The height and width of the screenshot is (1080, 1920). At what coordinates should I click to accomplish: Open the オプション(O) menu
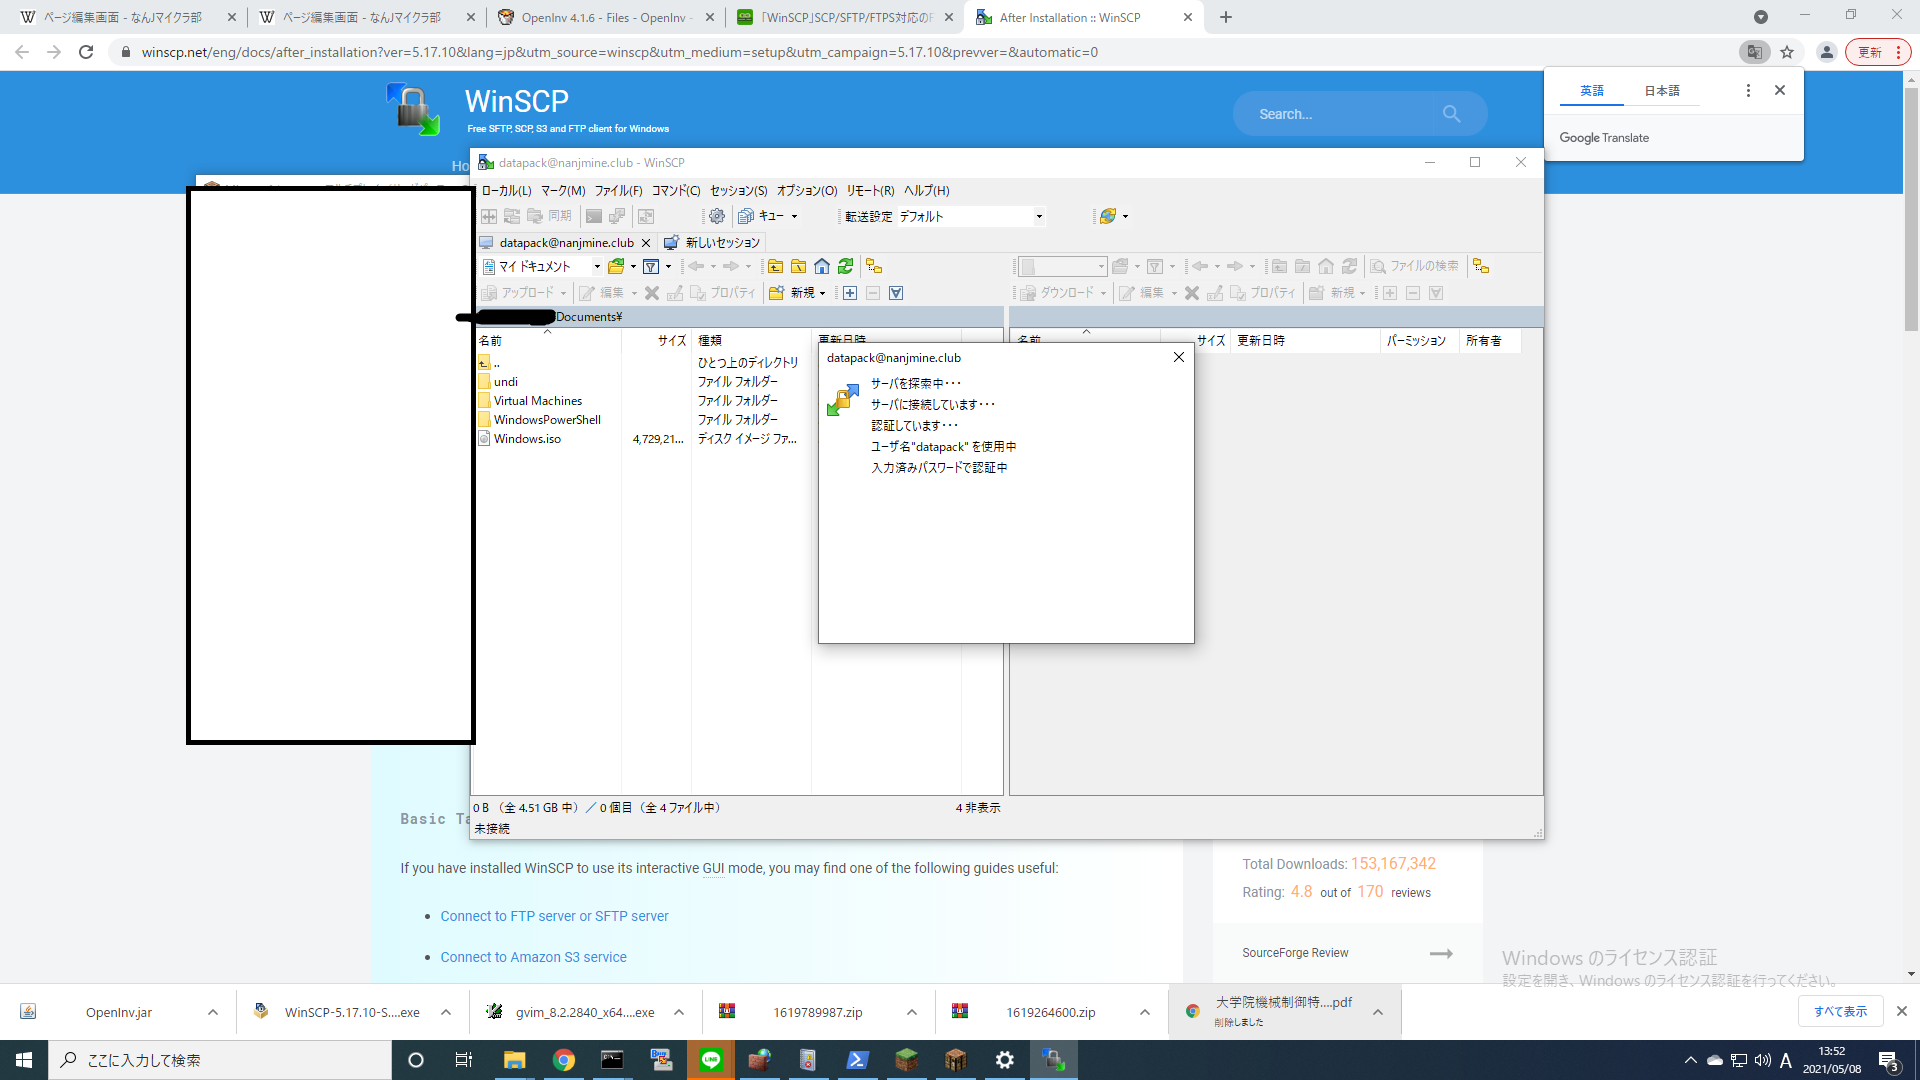[807, 190]
